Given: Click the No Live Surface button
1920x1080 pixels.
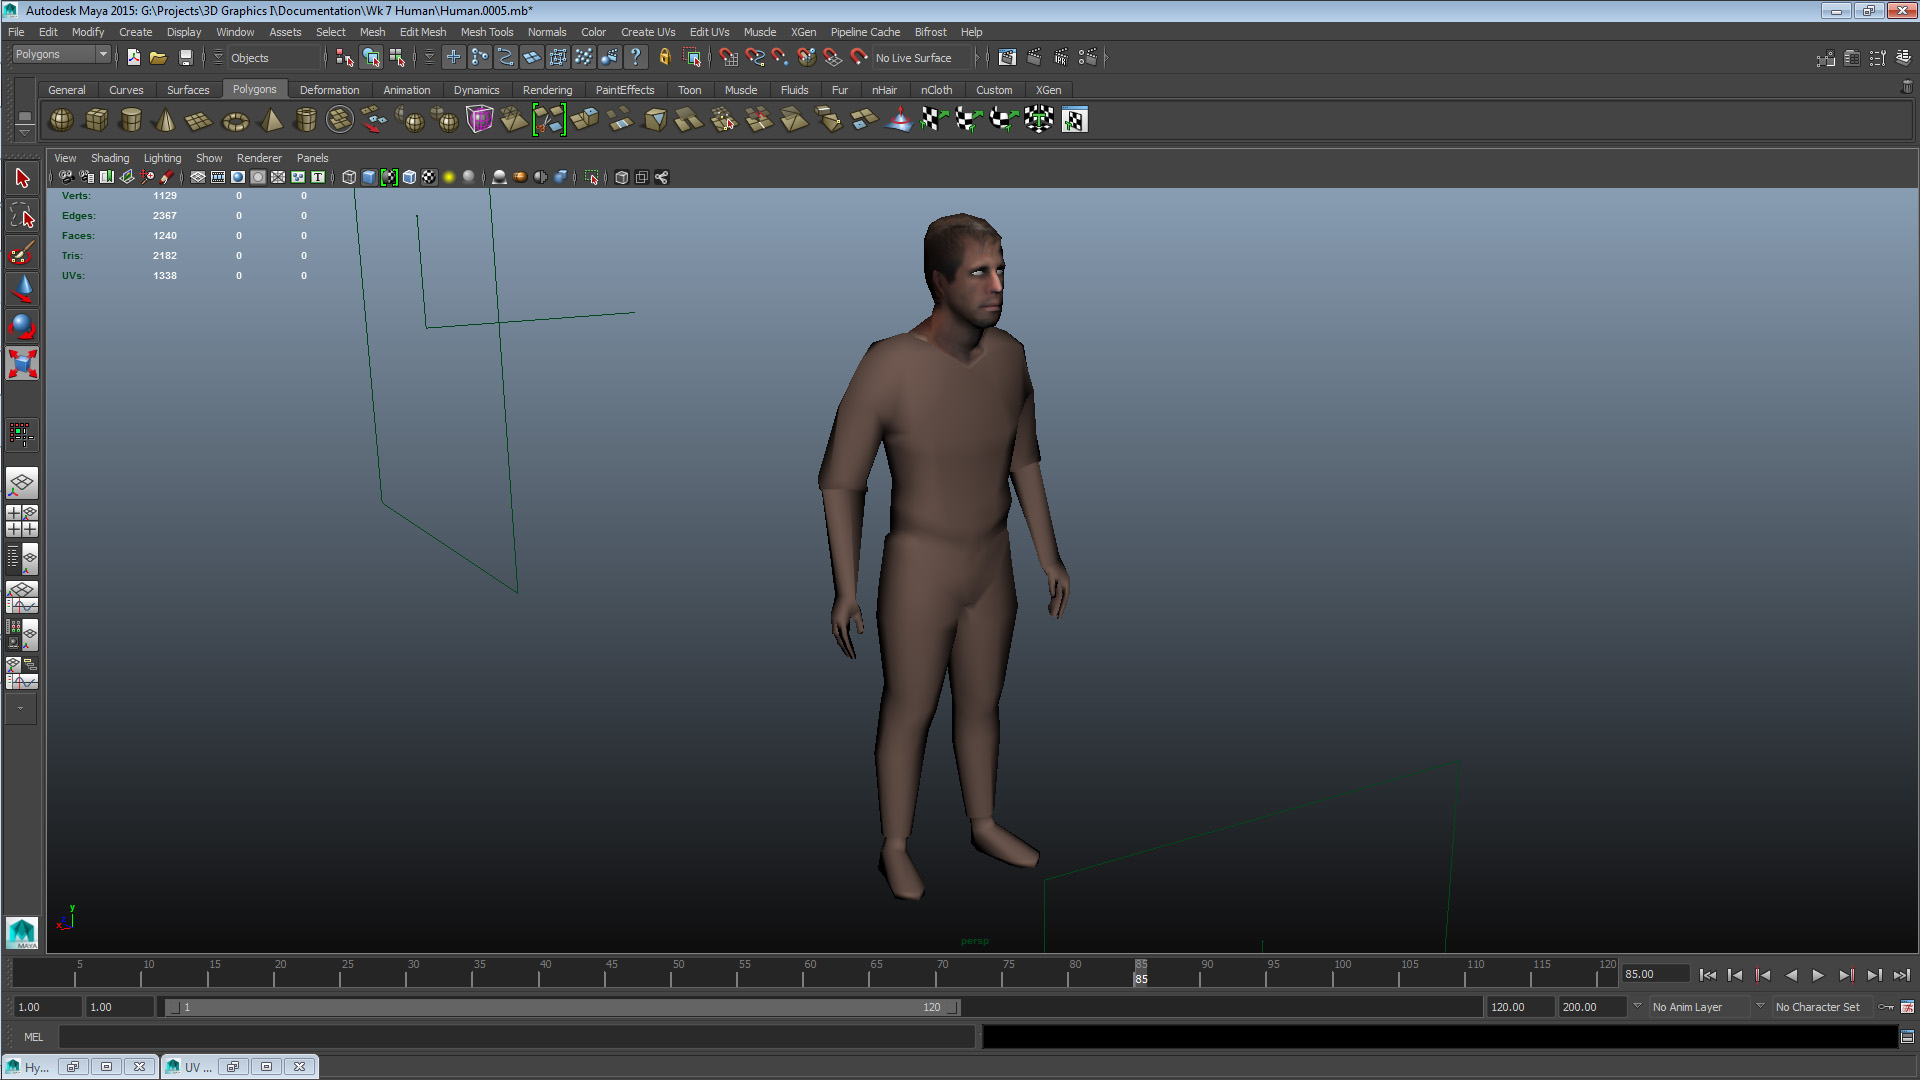Looking at the screenshot, I should coord(913,57).
